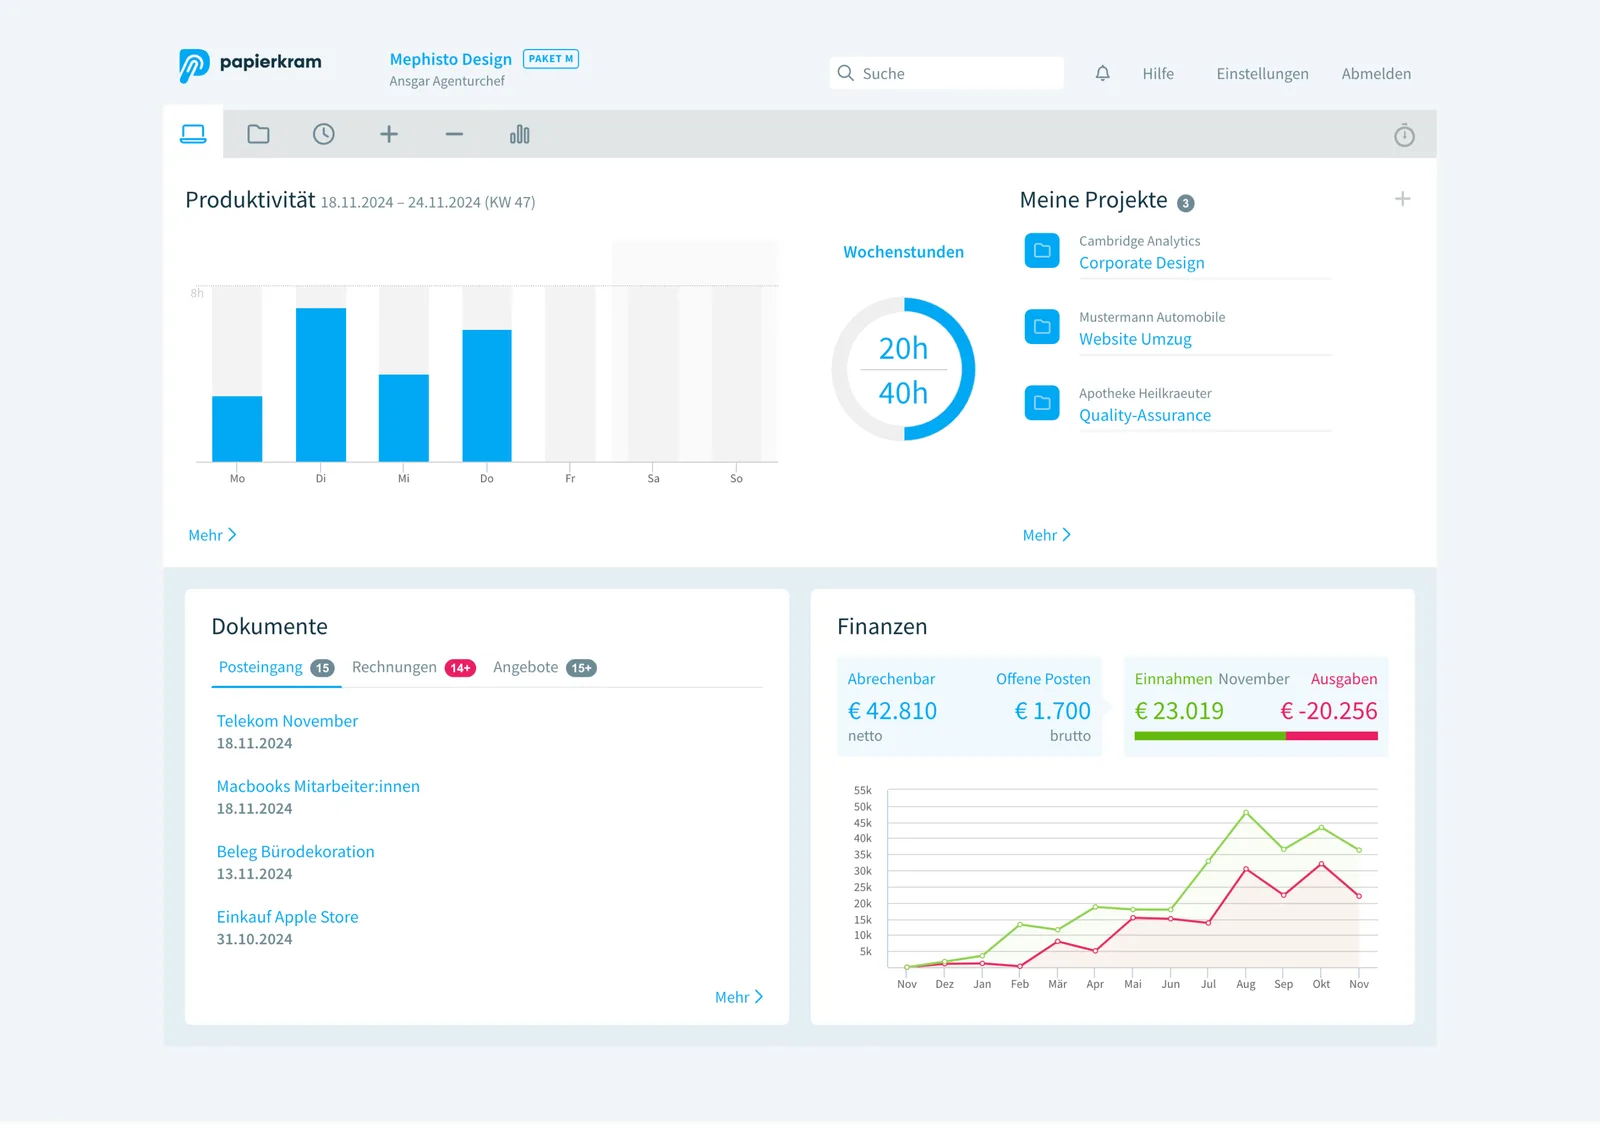Open the Telekom November document
Viewport: 1600px width, 1125px height.
pos(287,721)
